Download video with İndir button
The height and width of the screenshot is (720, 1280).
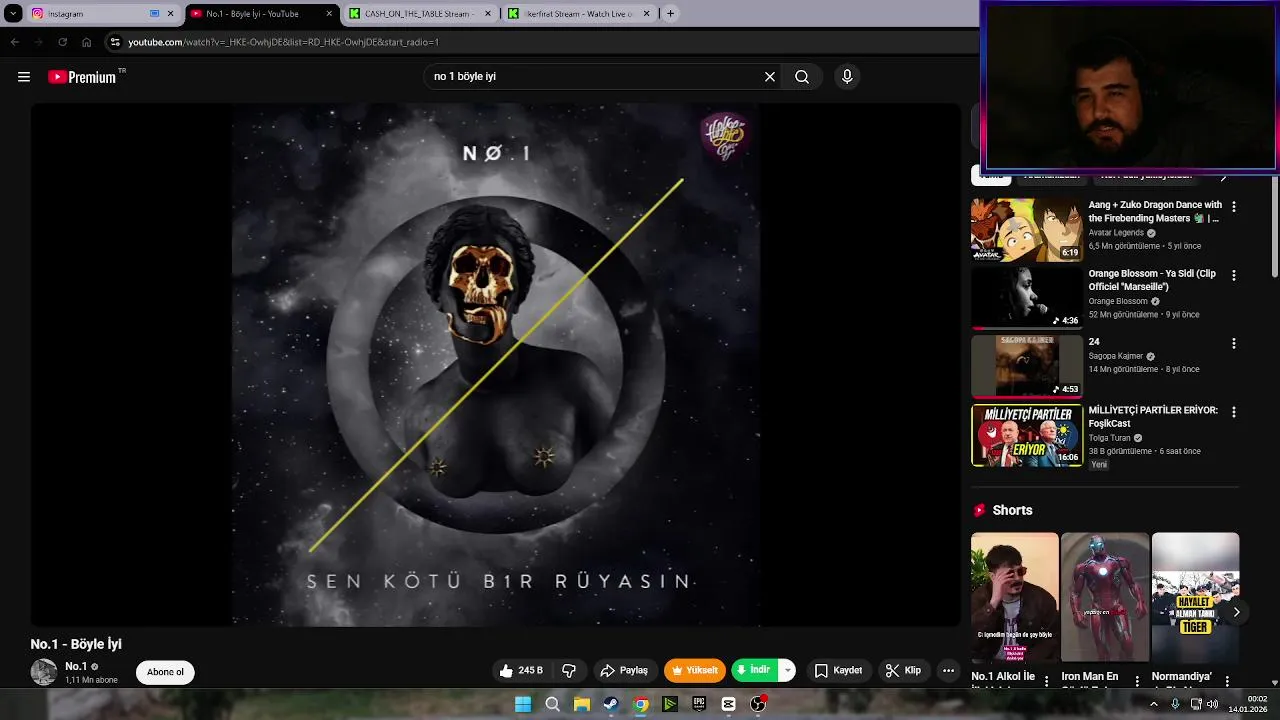pyautogui.click(x=755, y=671)
